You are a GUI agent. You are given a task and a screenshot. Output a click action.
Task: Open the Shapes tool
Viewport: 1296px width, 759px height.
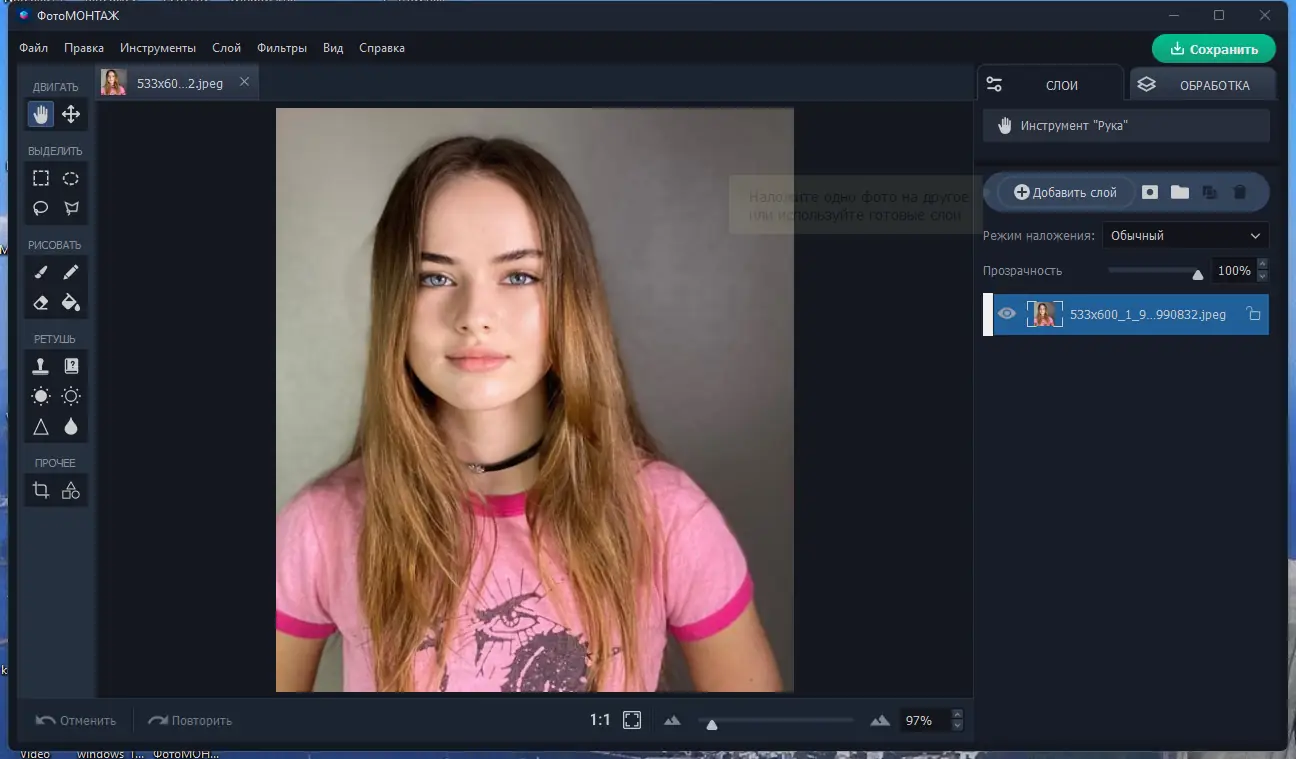click(x=71, y=491)
